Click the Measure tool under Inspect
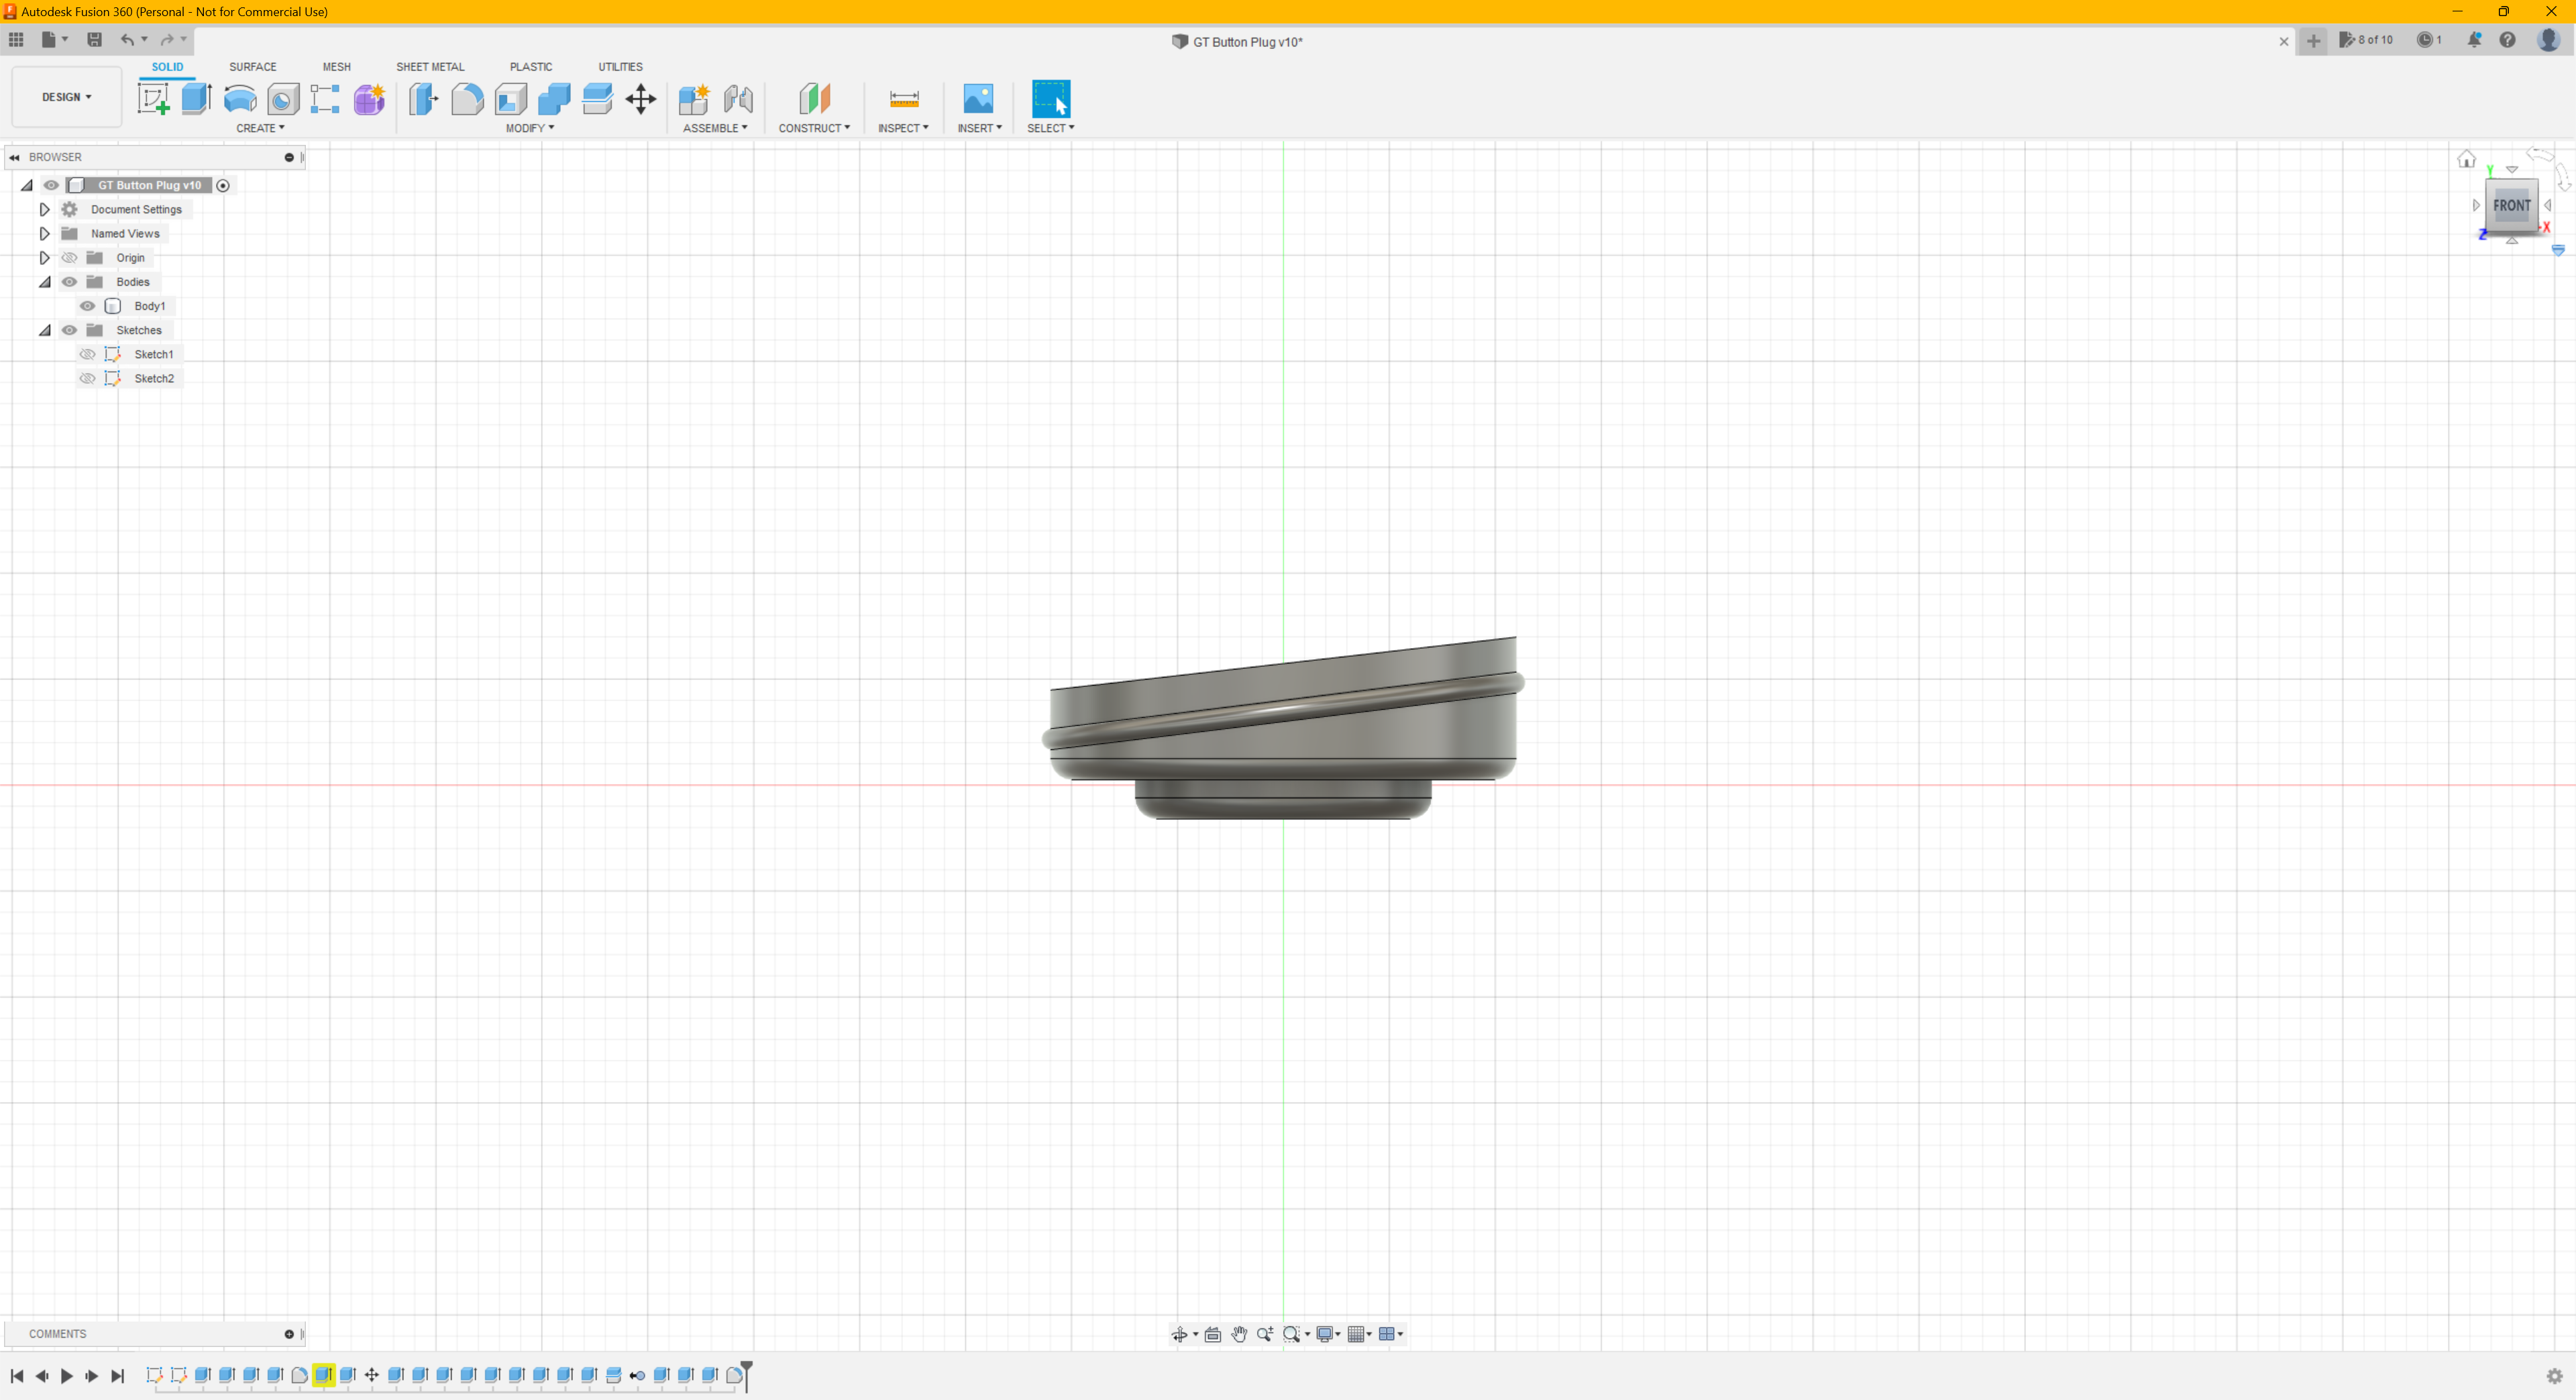 point(903,98)
